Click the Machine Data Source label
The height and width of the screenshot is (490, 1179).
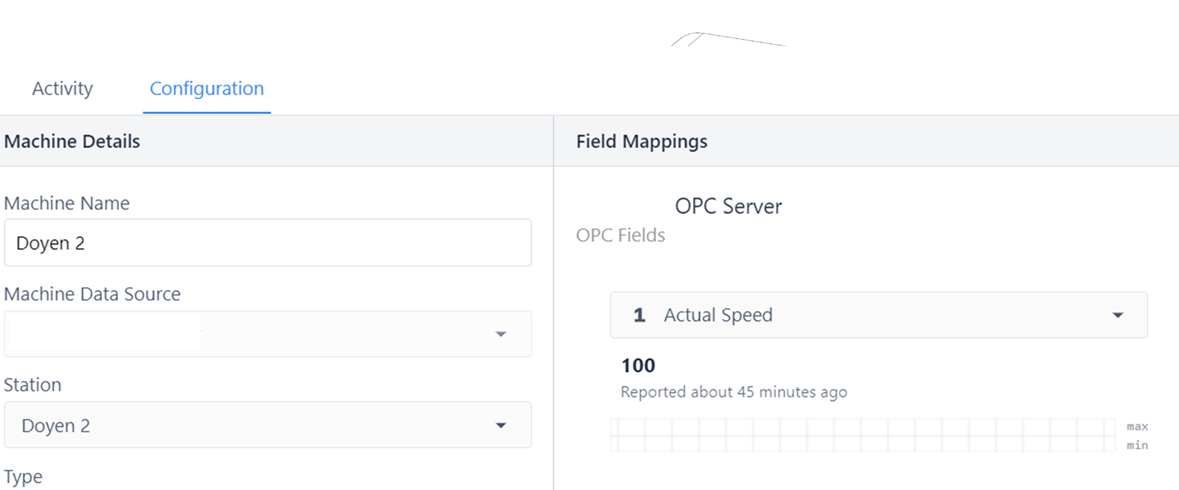click(92, 294)
